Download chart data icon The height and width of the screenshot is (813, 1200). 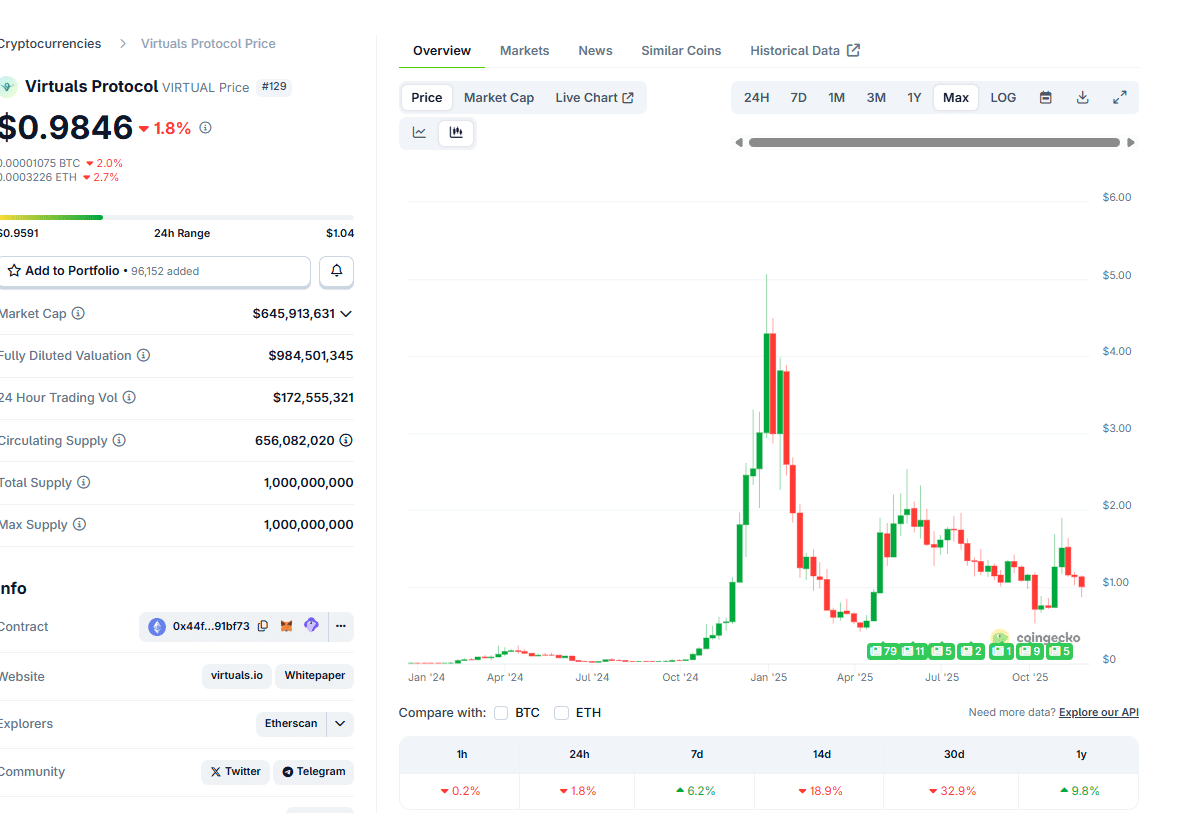1082,98
